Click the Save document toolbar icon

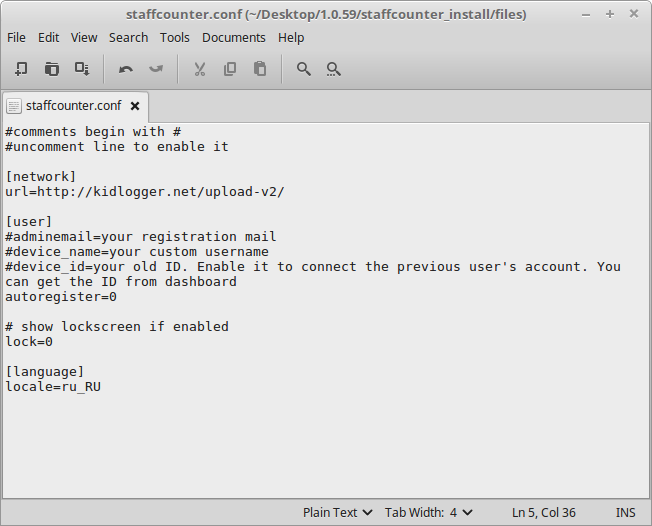coord(82,69)
